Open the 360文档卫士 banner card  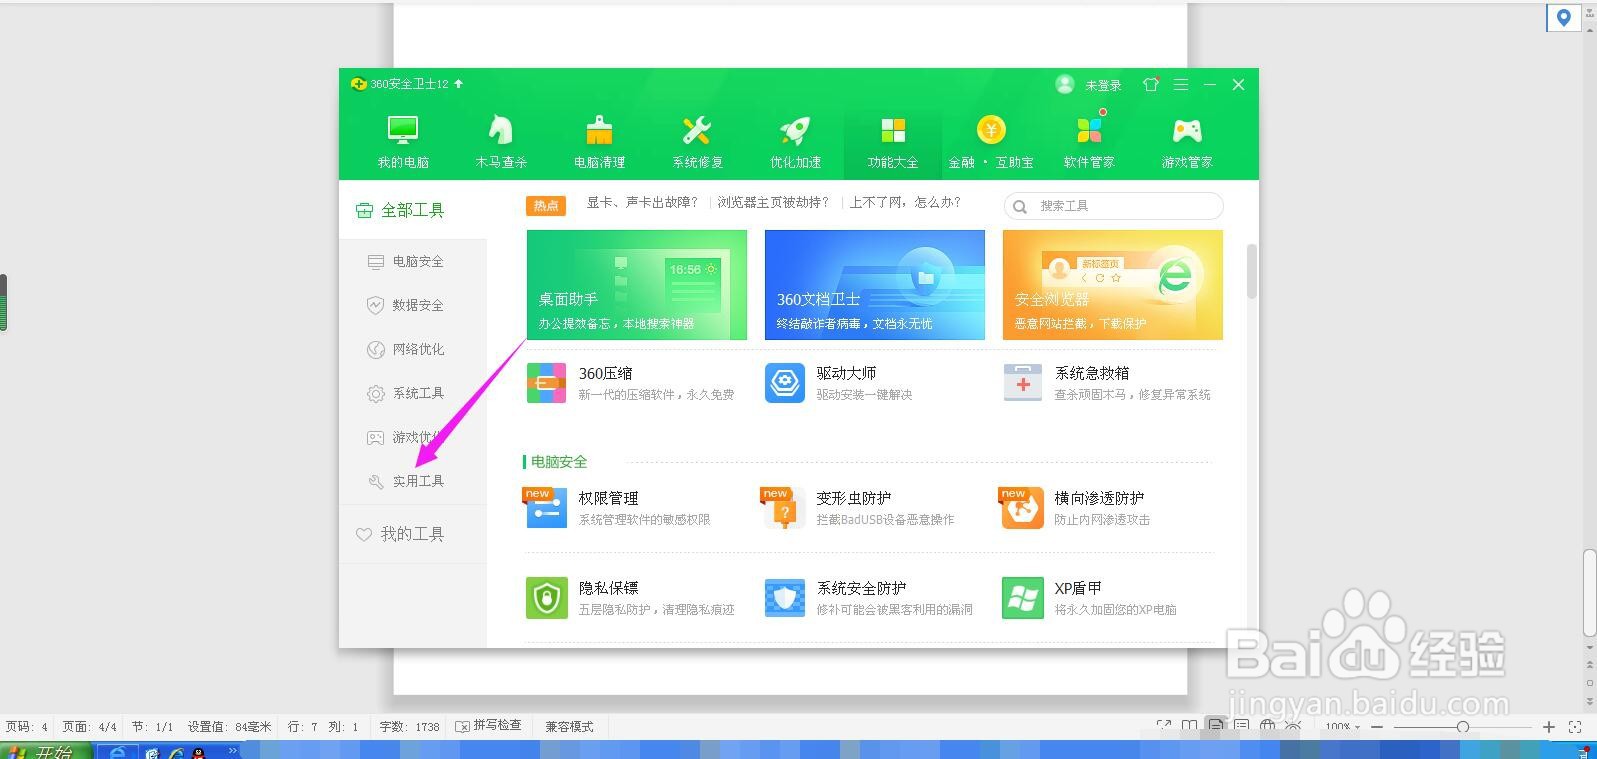(x=875, y=285)
